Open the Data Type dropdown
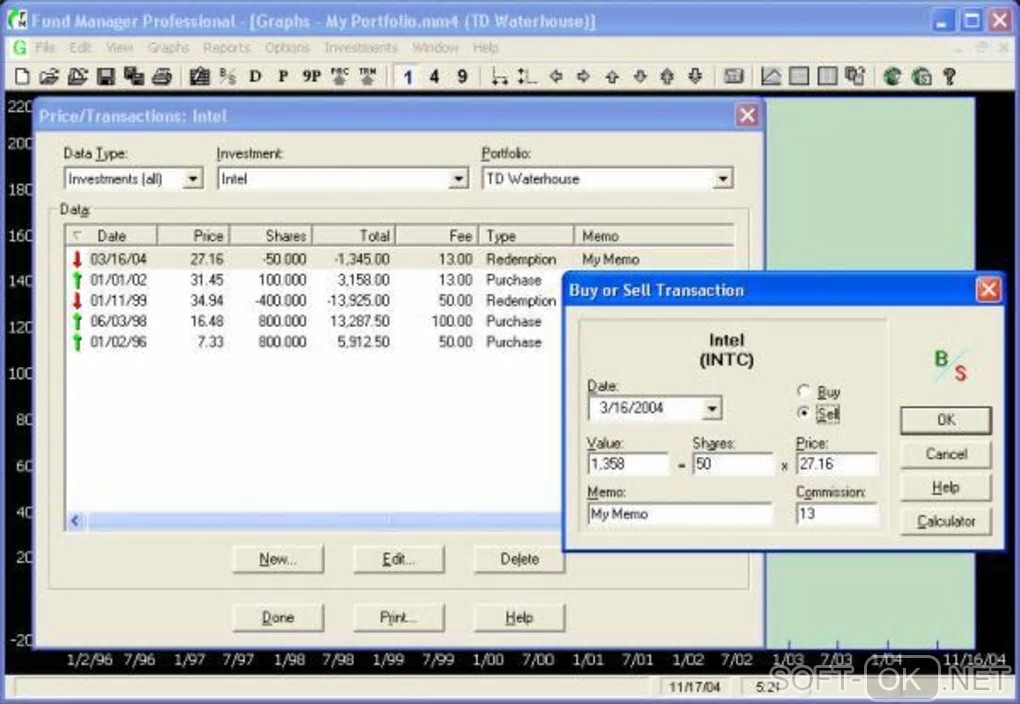This screenshot has height=704, width=1020. [192, 178]
